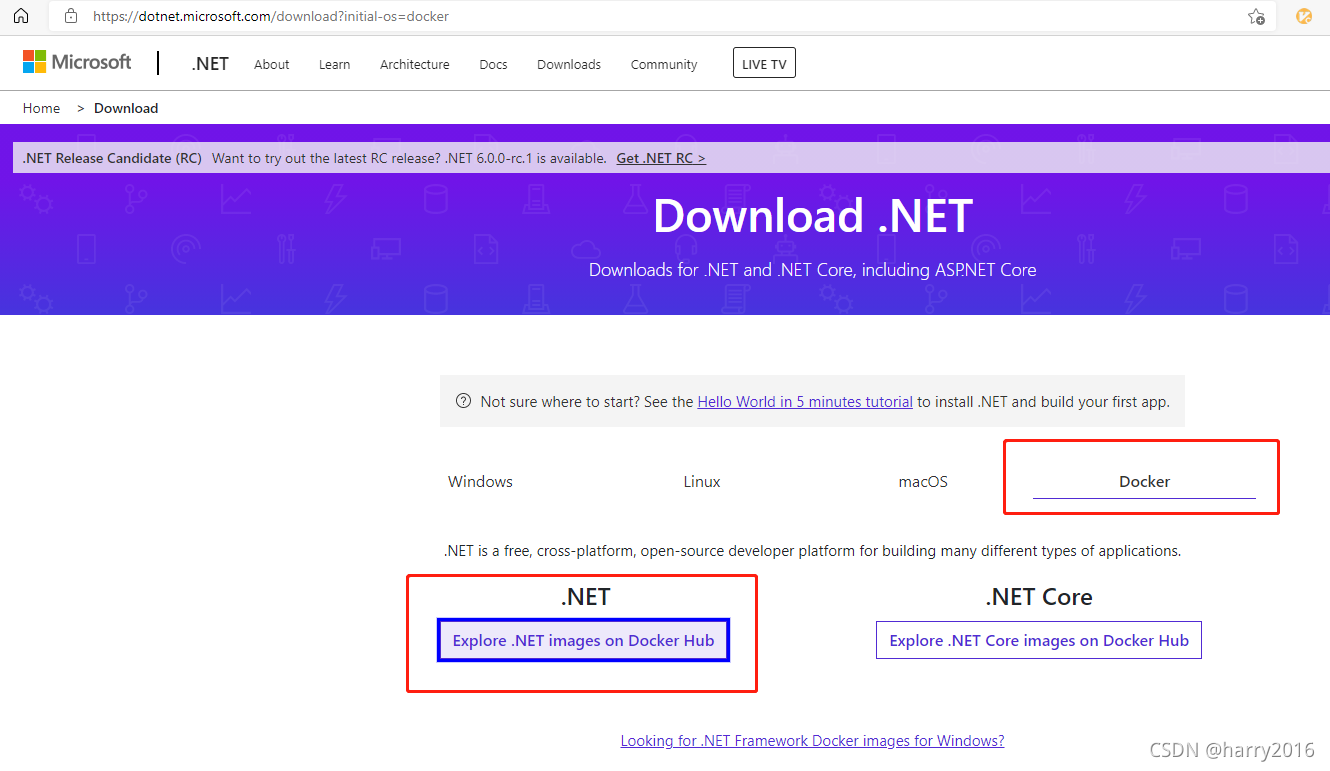Switch to the macOS tab

point(923,481)
